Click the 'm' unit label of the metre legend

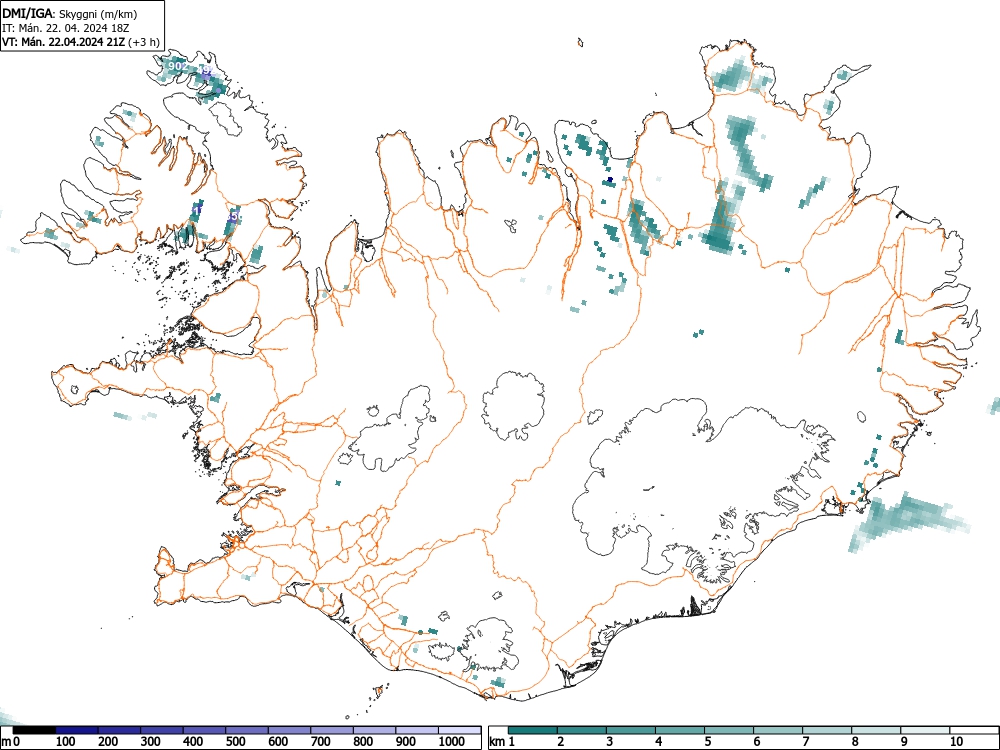tap(6, 742)
